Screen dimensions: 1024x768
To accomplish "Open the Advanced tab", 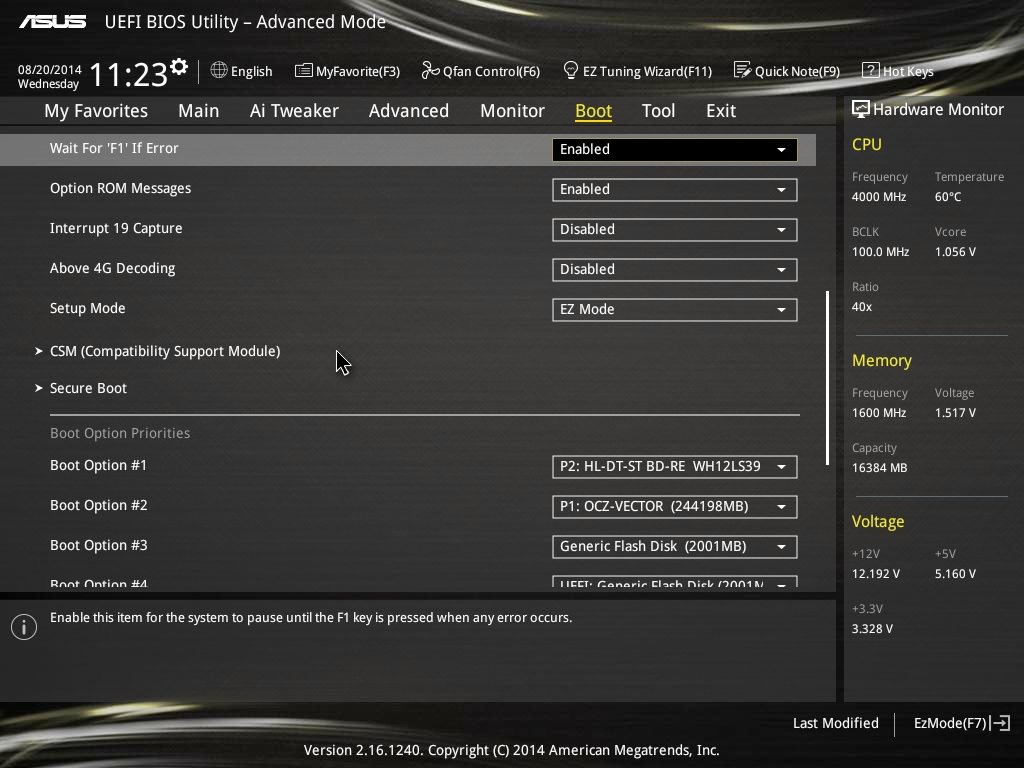I will 409,110.
